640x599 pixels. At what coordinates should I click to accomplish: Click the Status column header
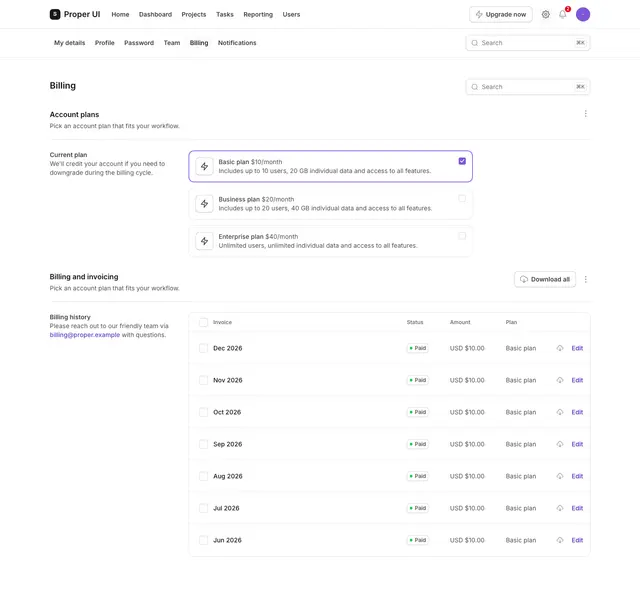415,322
